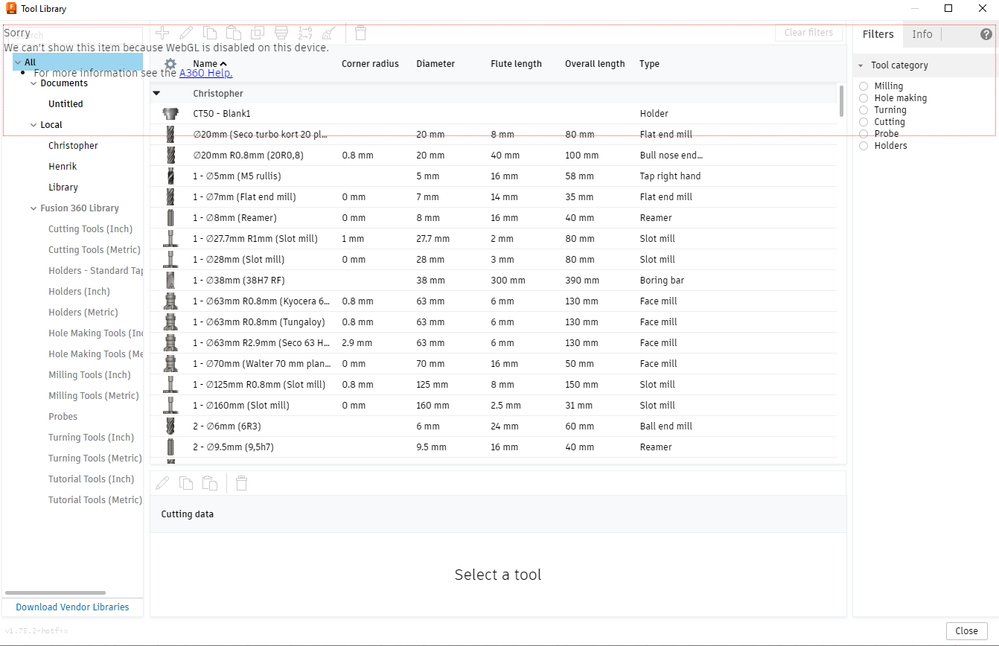This screenshot has height=646, width=999.
Task: Open column settings gear icon
Action: 170,64
